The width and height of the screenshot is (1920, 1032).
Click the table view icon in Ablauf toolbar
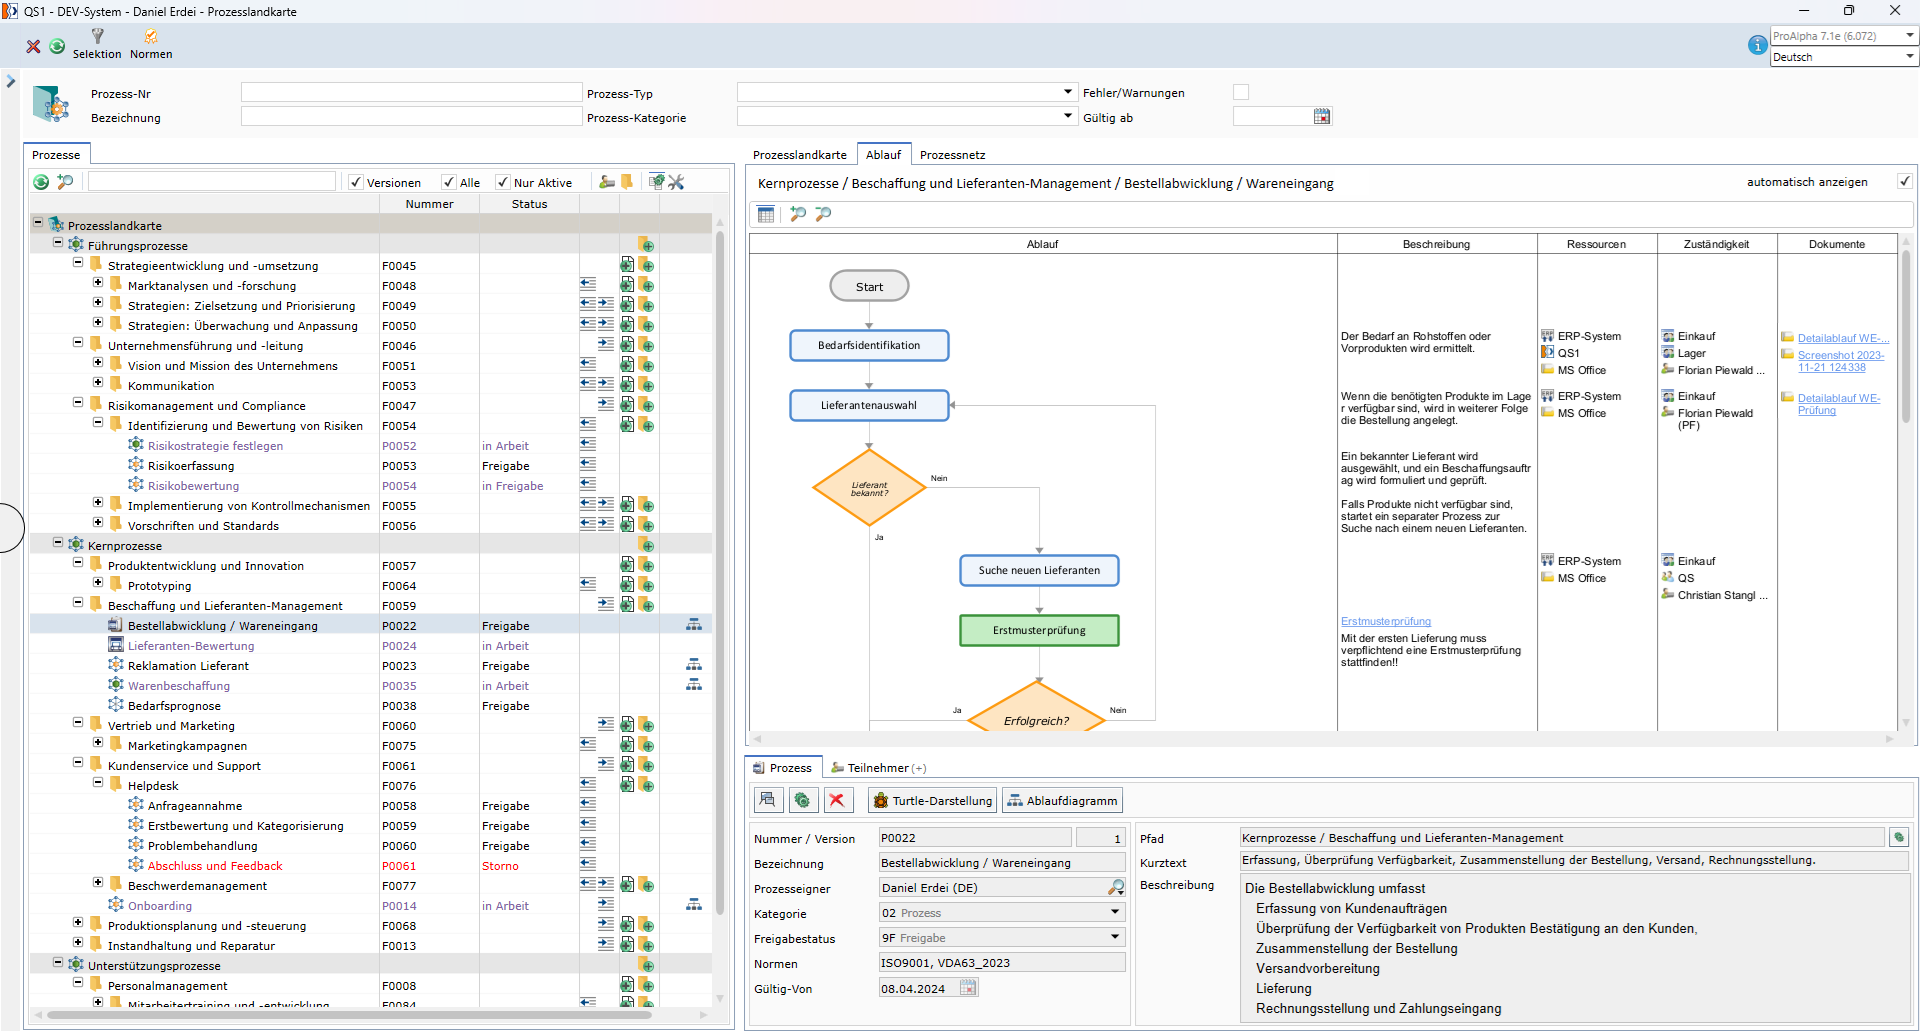coord(766,214)
